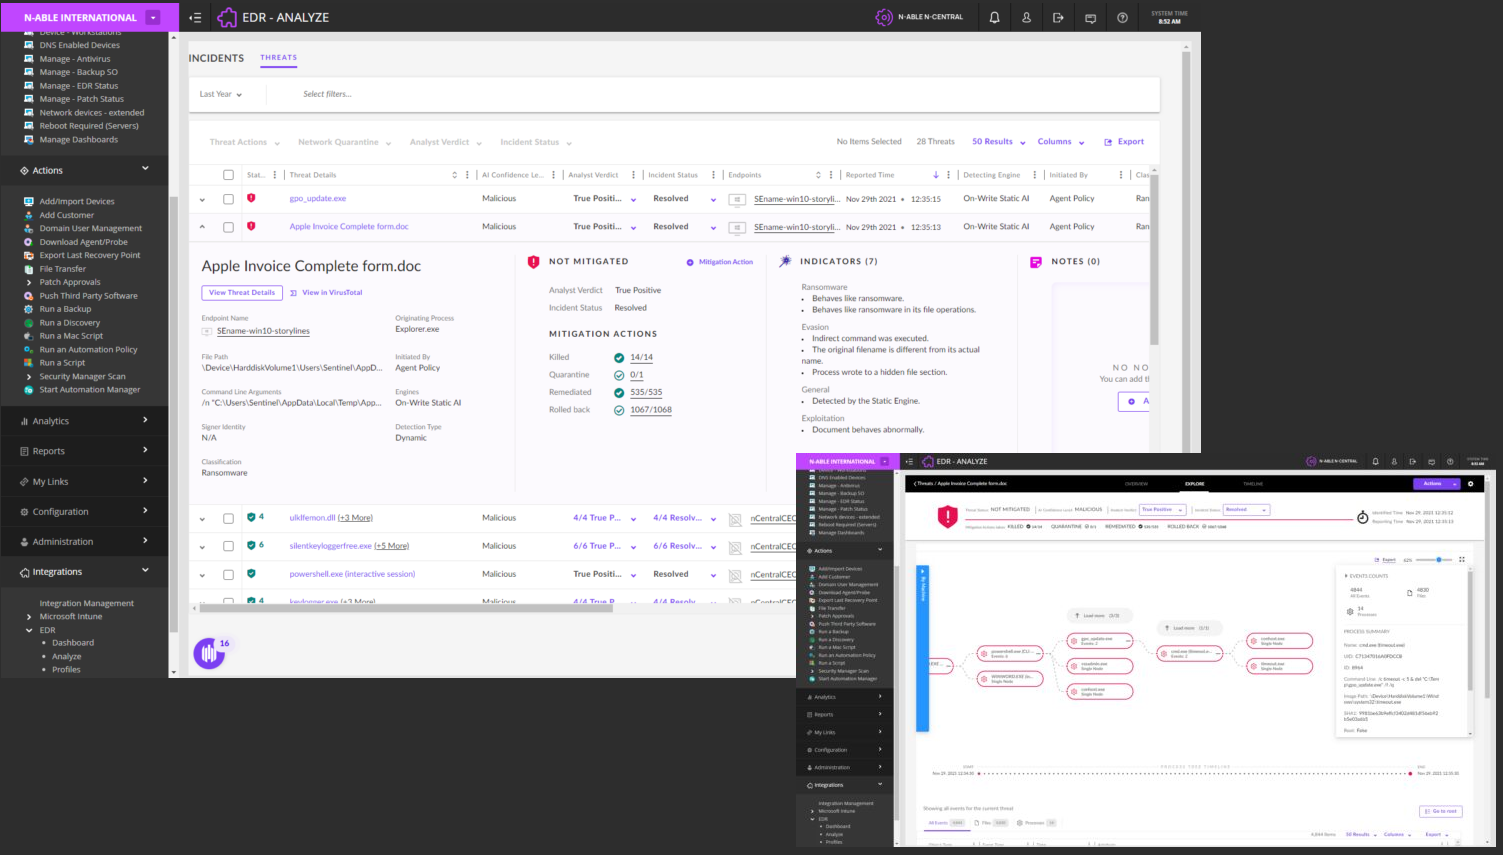This screenshot has width=1503, height=855.
Task: Click the Push Third Party Software icon
Action: tap(29, 296)
